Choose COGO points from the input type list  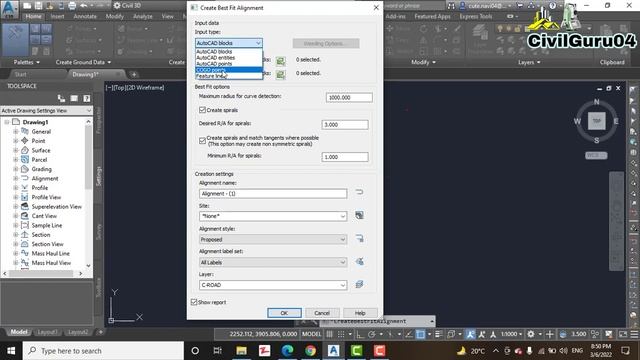229,70
